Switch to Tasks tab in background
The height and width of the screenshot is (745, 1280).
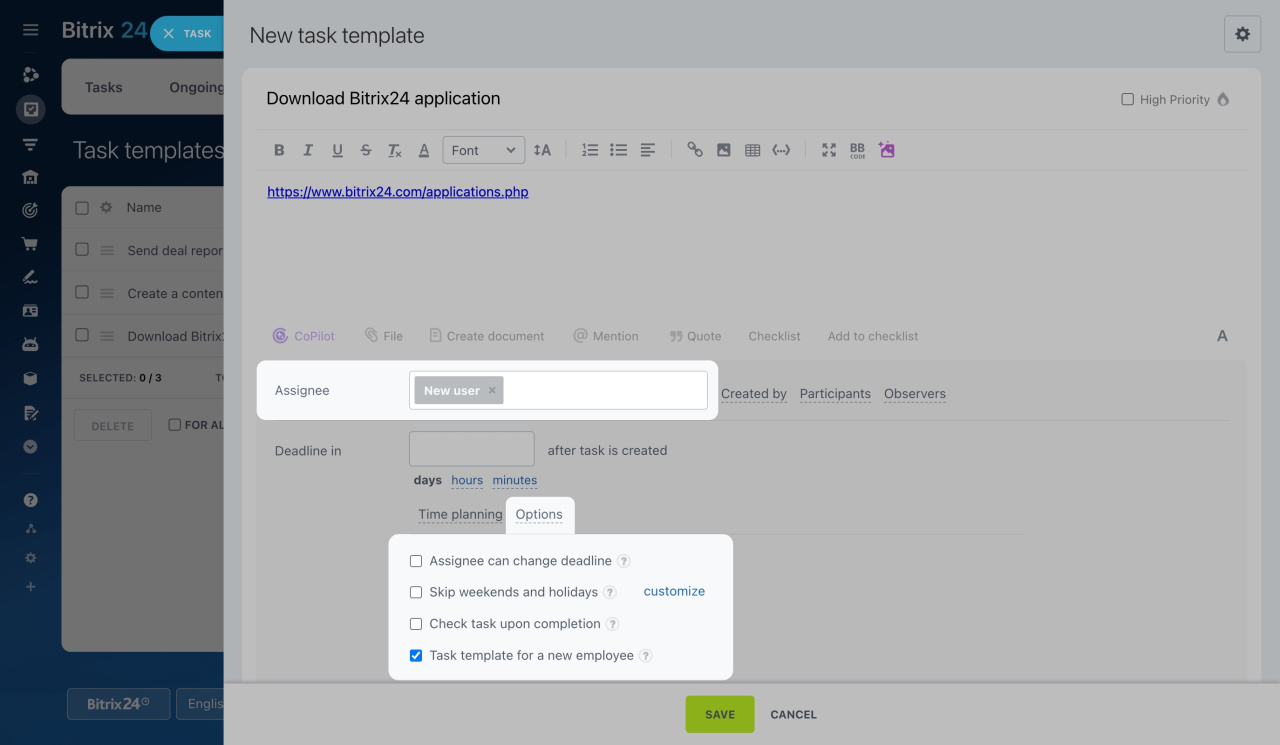click(x=103, y=87)
